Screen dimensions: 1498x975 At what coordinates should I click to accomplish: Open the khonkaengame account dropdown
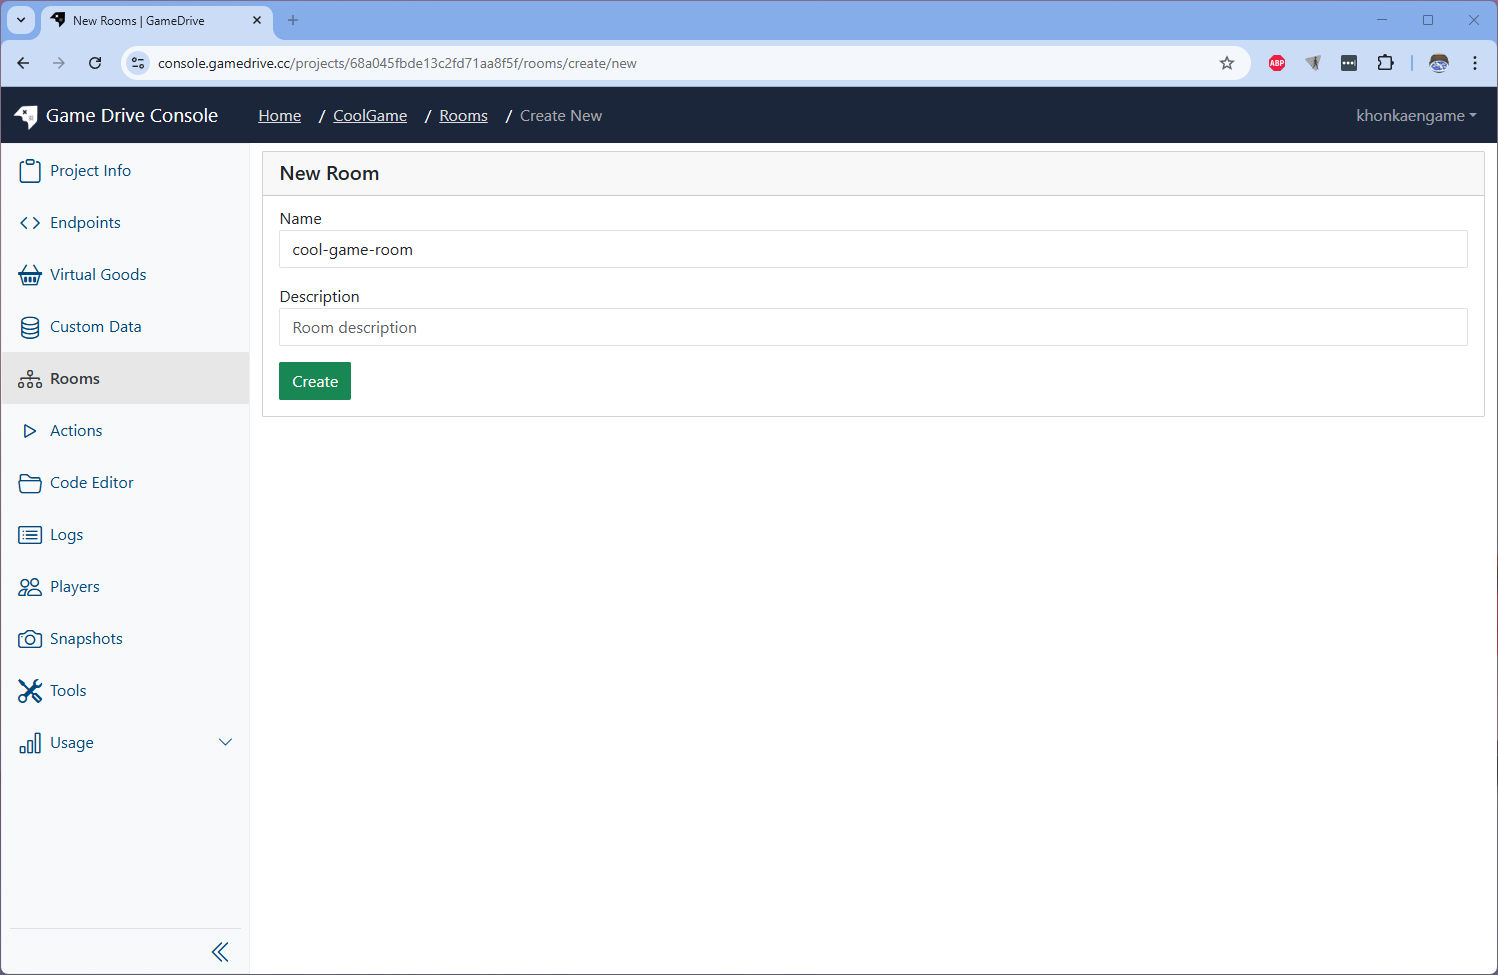pos(1415,116)
